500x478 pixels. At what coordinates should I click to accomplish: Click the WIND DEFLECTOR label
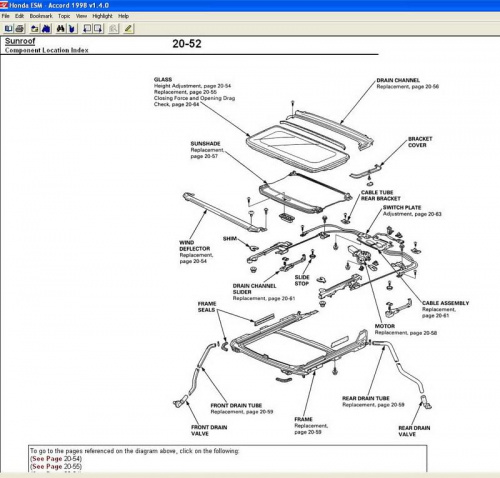[x=195, y=246]
